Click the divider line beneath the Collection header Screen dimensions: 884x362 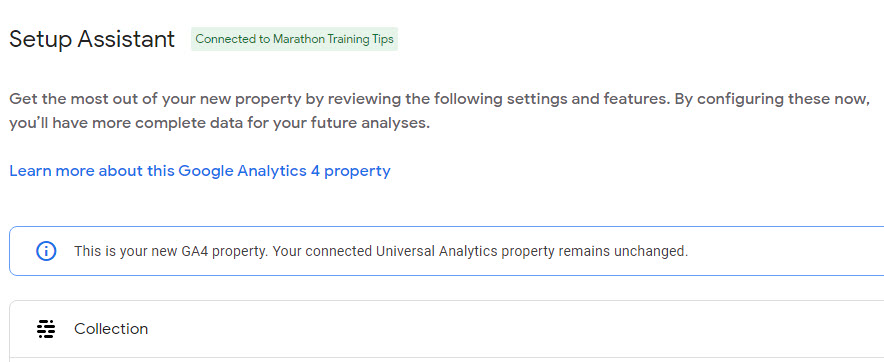(x=447, y=357)
